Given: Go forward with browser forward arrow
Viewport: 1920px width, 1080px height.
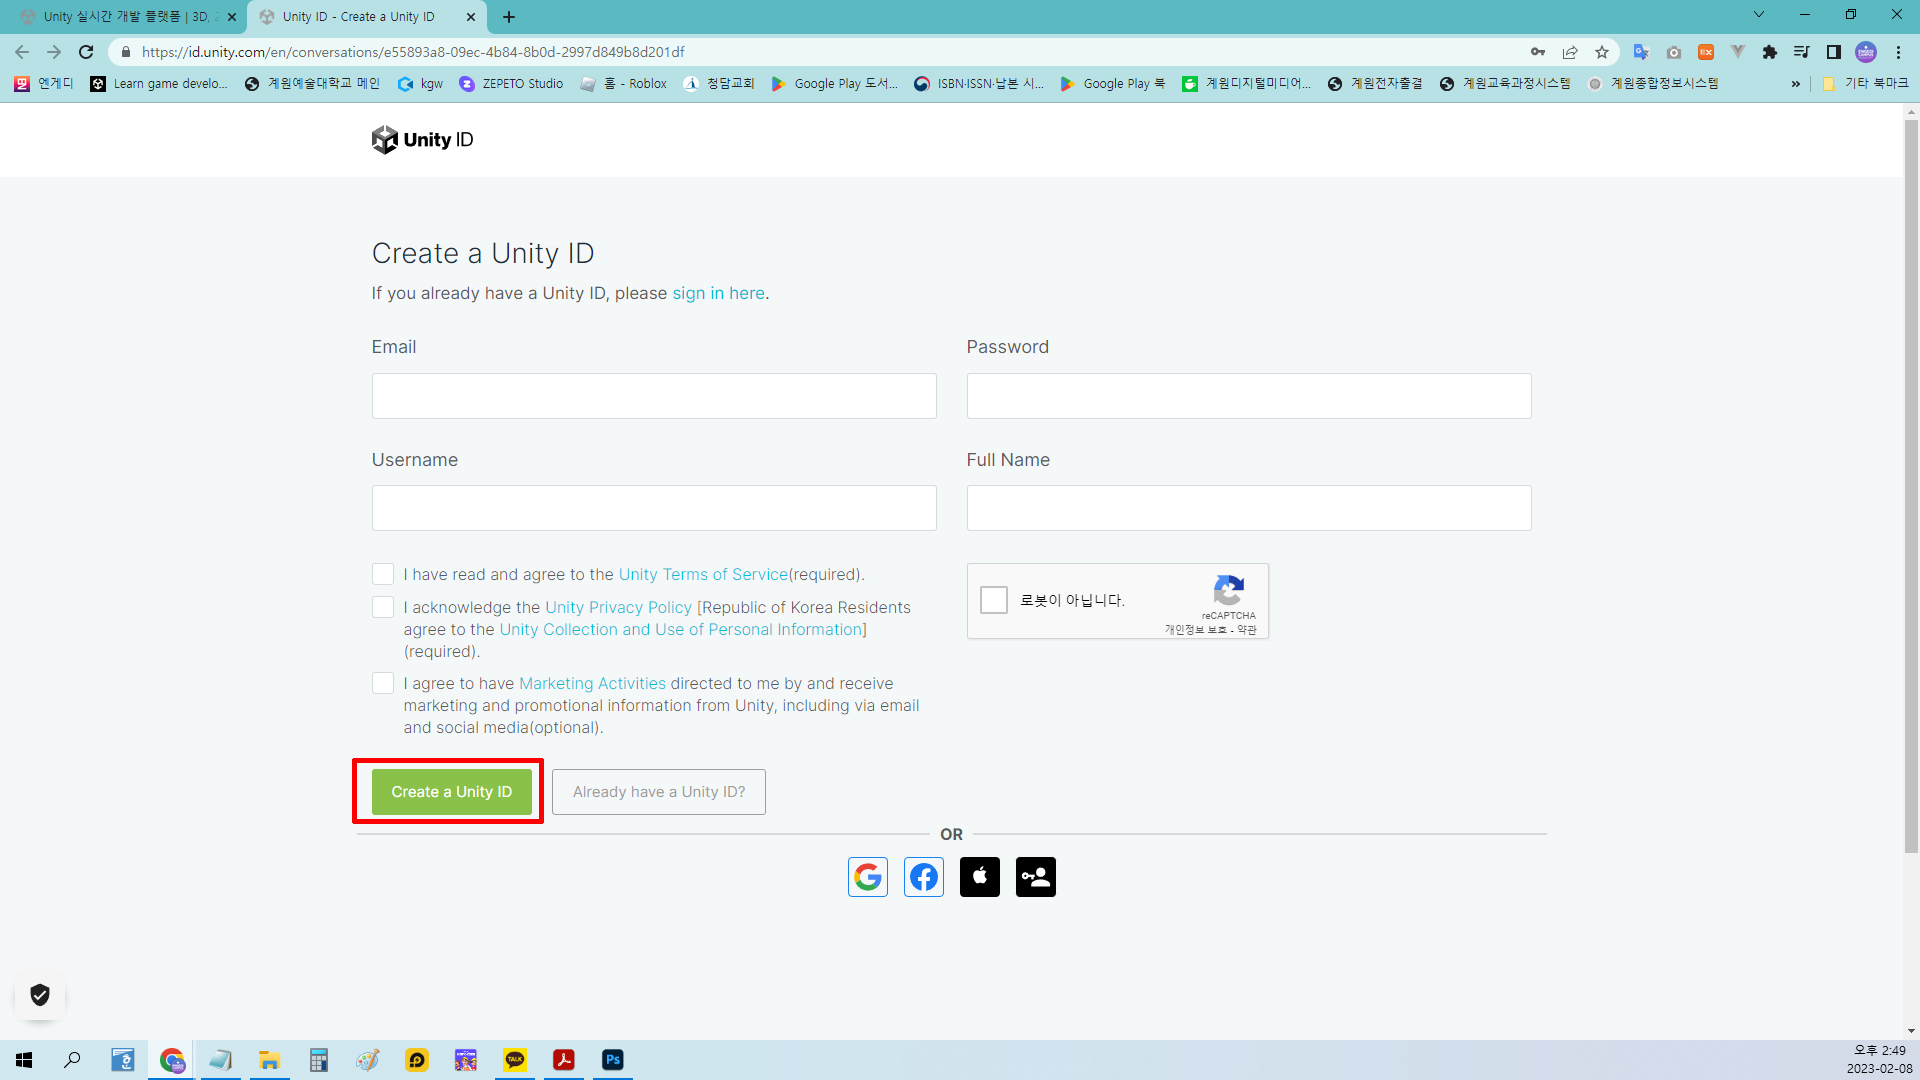Looking at the screenshot, I should point(54,52).
